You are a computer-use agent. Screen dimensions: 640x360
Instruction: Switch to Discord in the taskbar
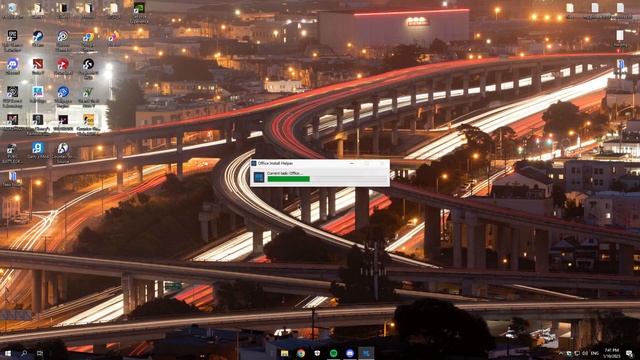(x=350, y=353)
